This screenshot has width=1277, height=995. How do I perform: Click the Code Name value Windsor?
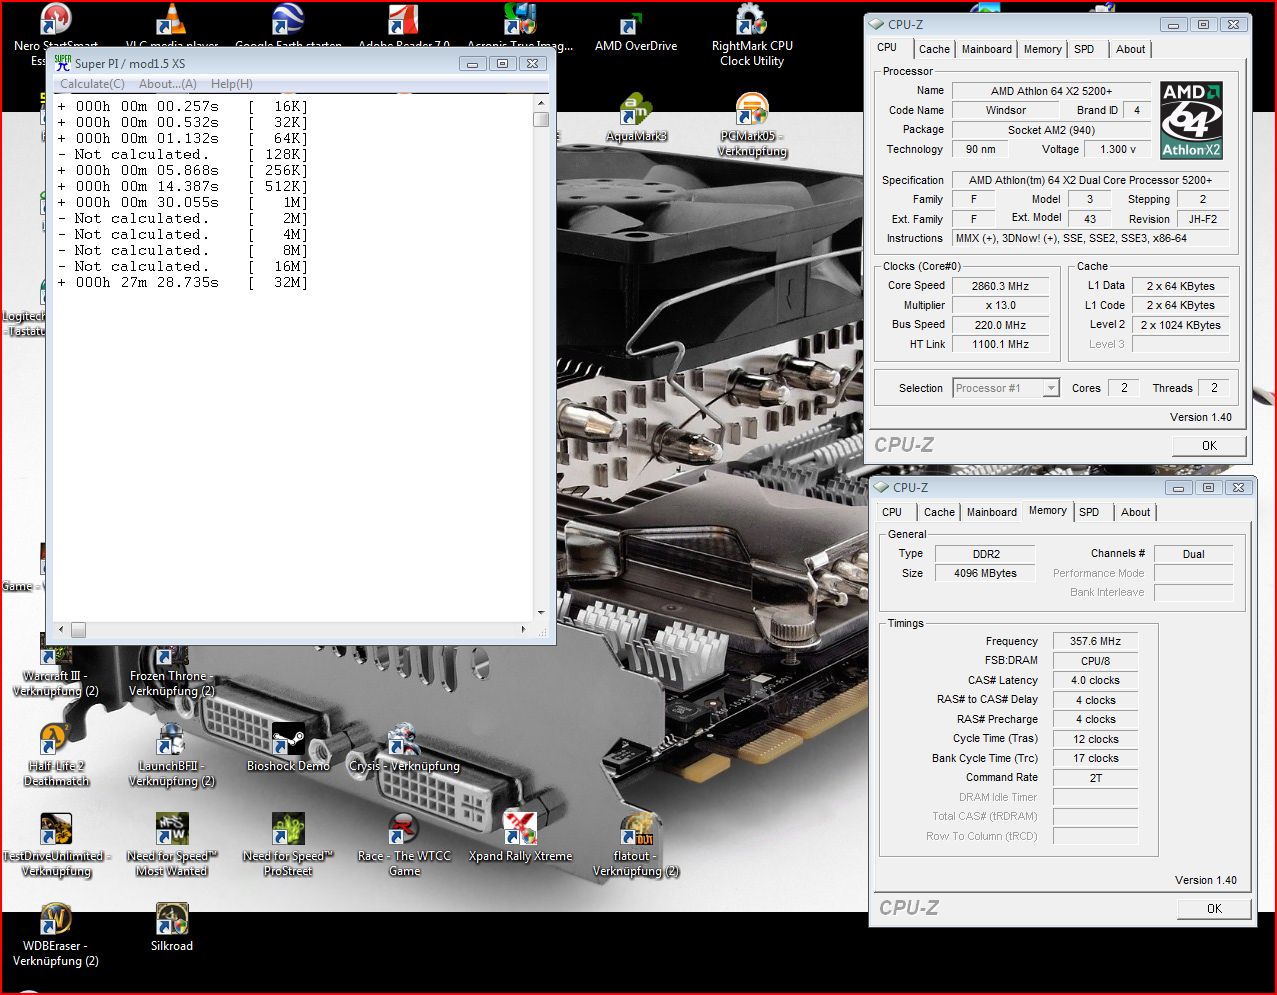point(1005,111)
